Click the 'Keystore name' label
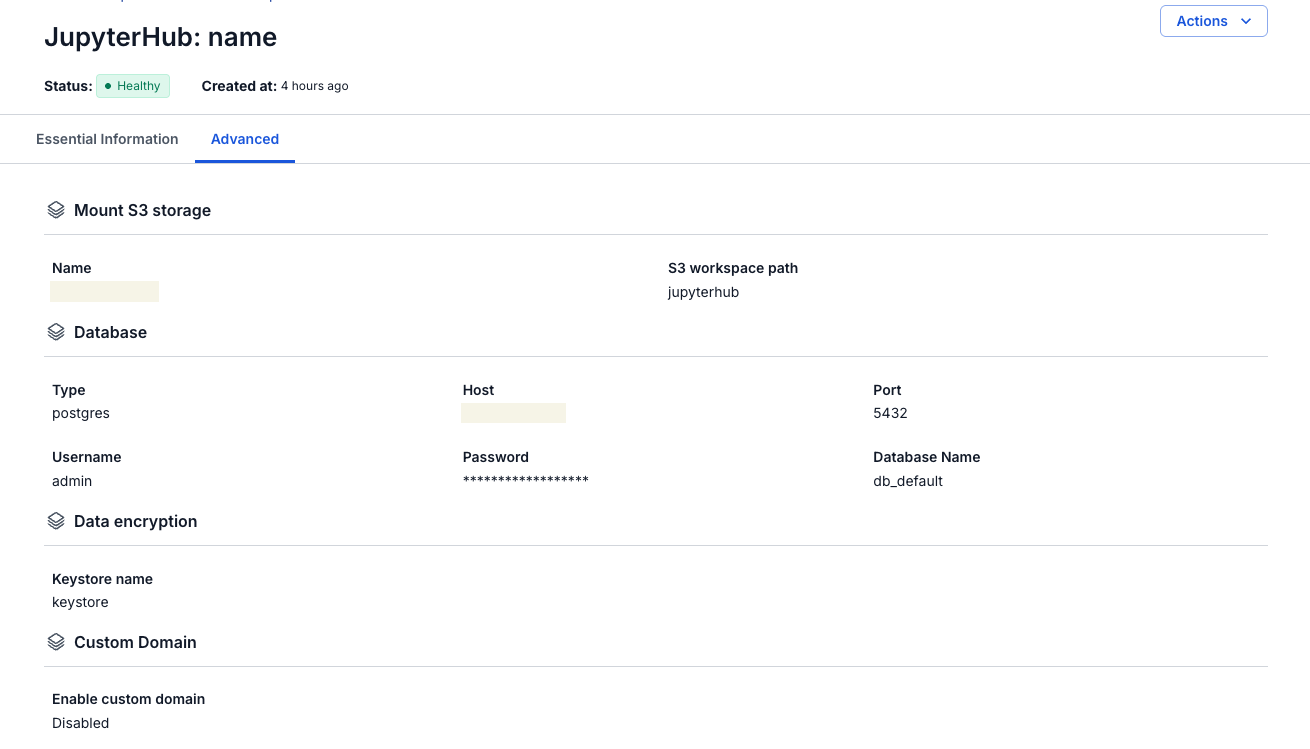 coord(102,579)
